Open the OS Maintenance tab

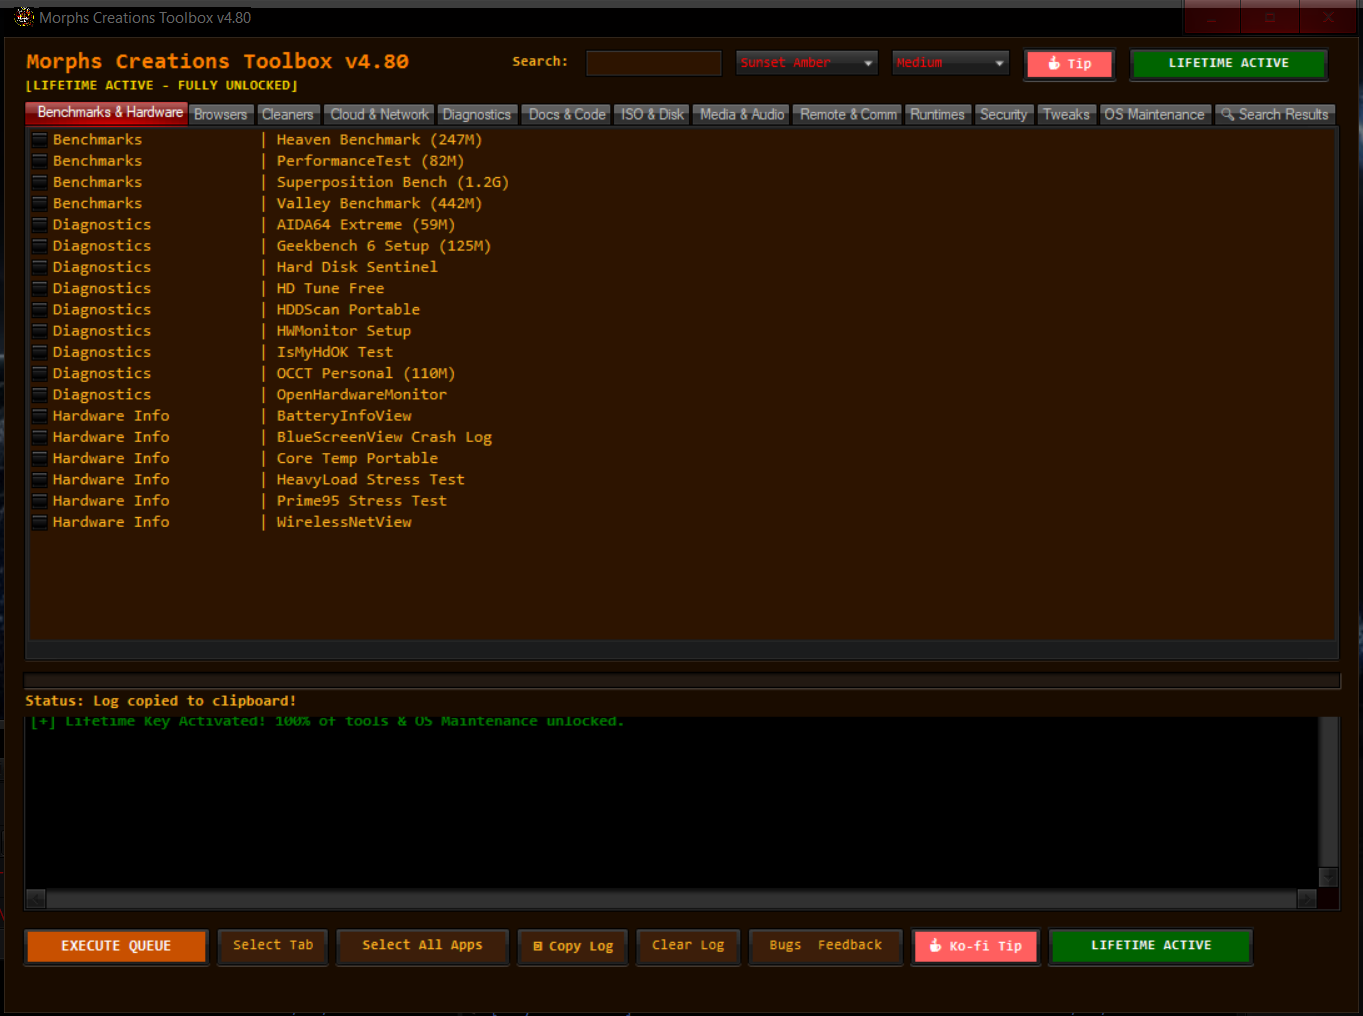[1154, 115]
